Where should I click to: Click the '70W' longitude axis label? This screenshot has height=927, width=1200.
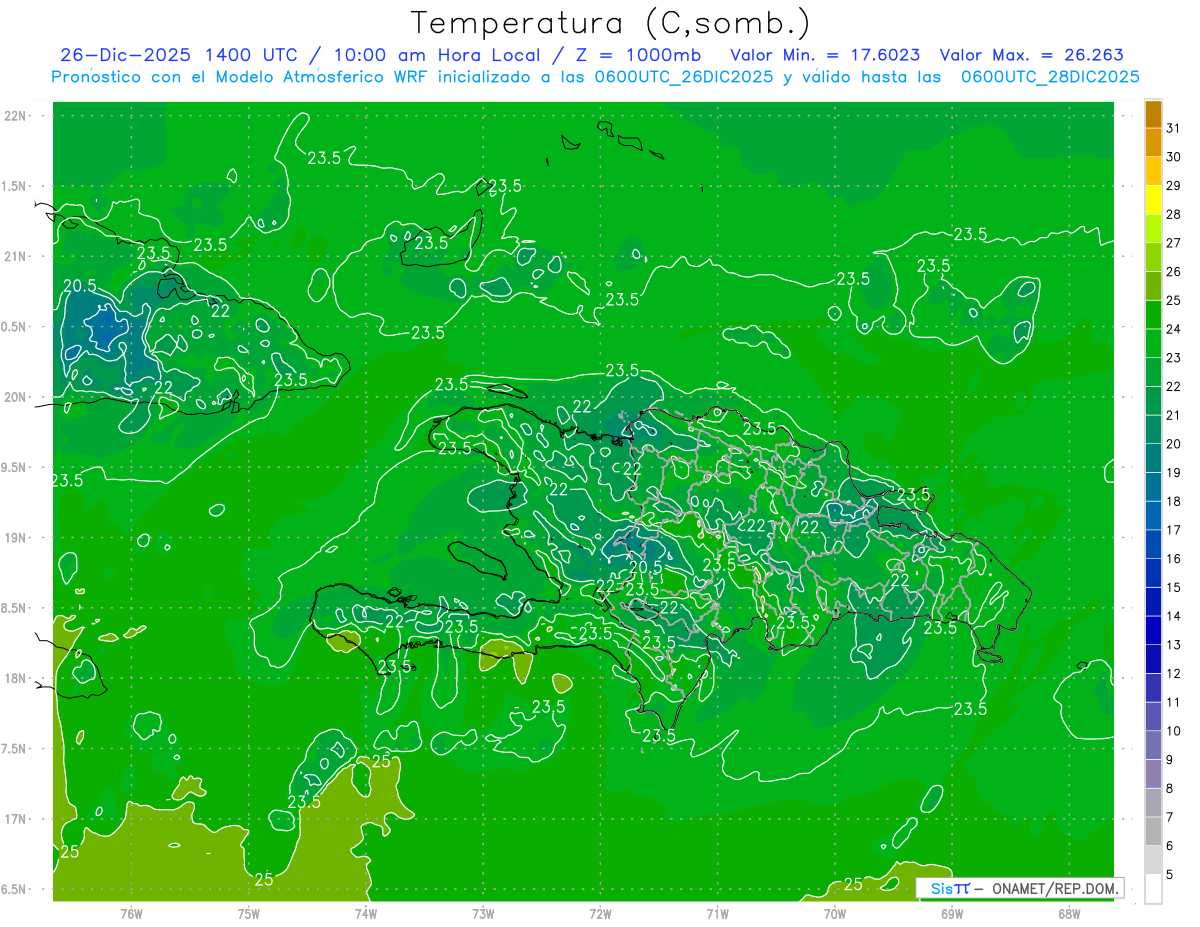[834, 913]
